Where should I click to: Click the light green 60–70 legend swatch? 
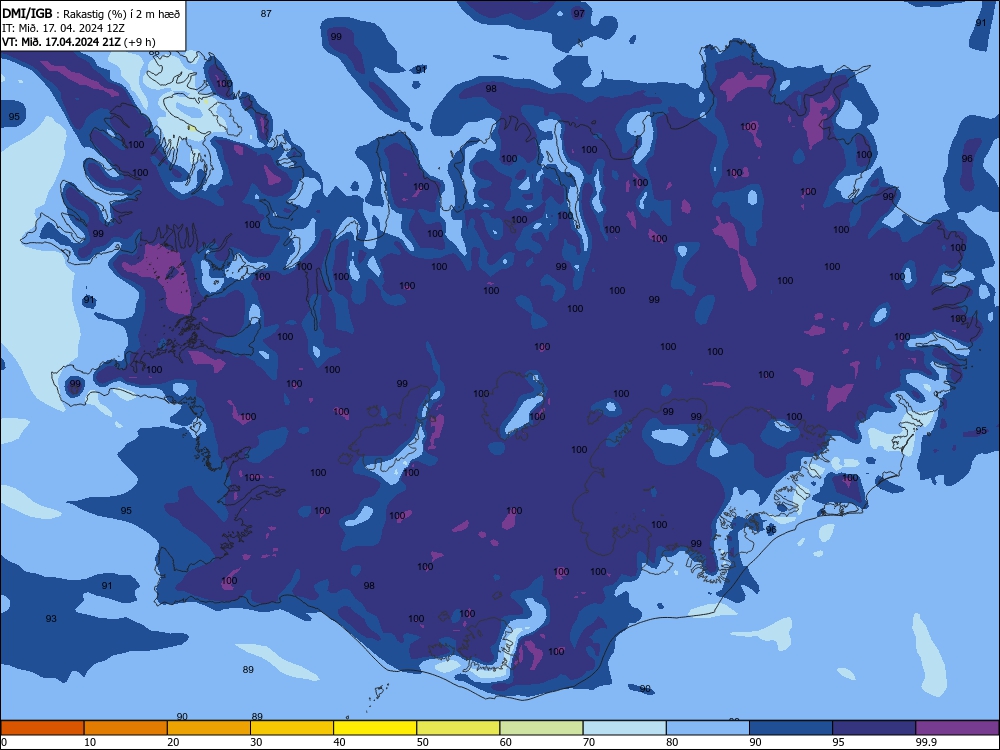point(541,728)
